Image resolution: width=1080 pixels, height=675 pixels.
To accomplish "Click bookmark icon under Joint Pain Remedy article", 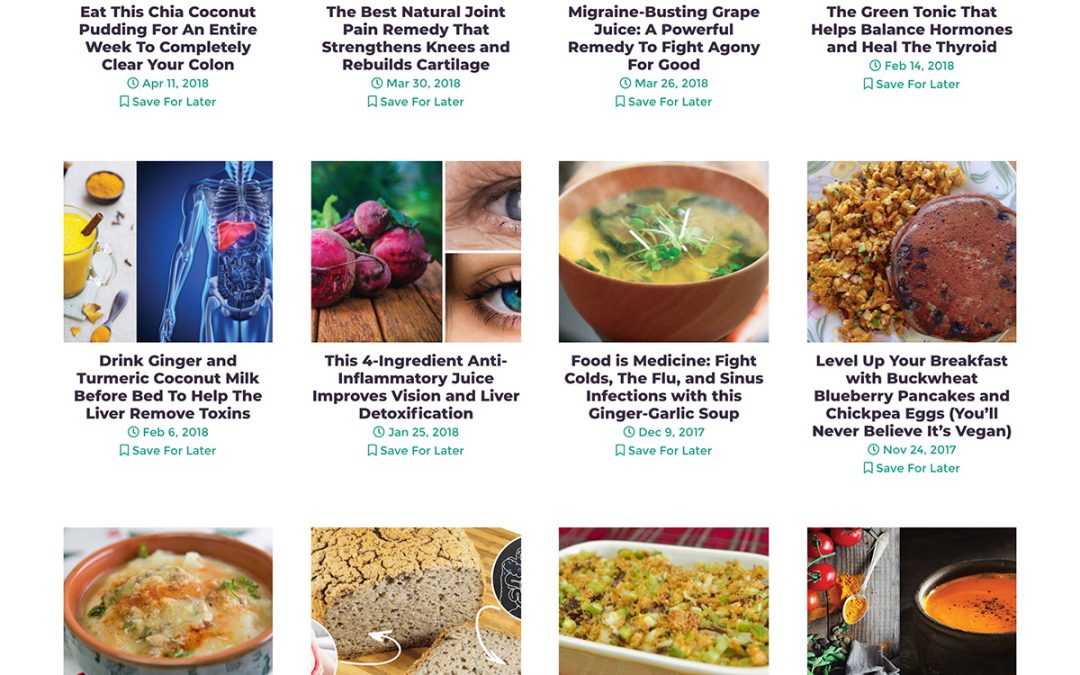I will (372, 102).
